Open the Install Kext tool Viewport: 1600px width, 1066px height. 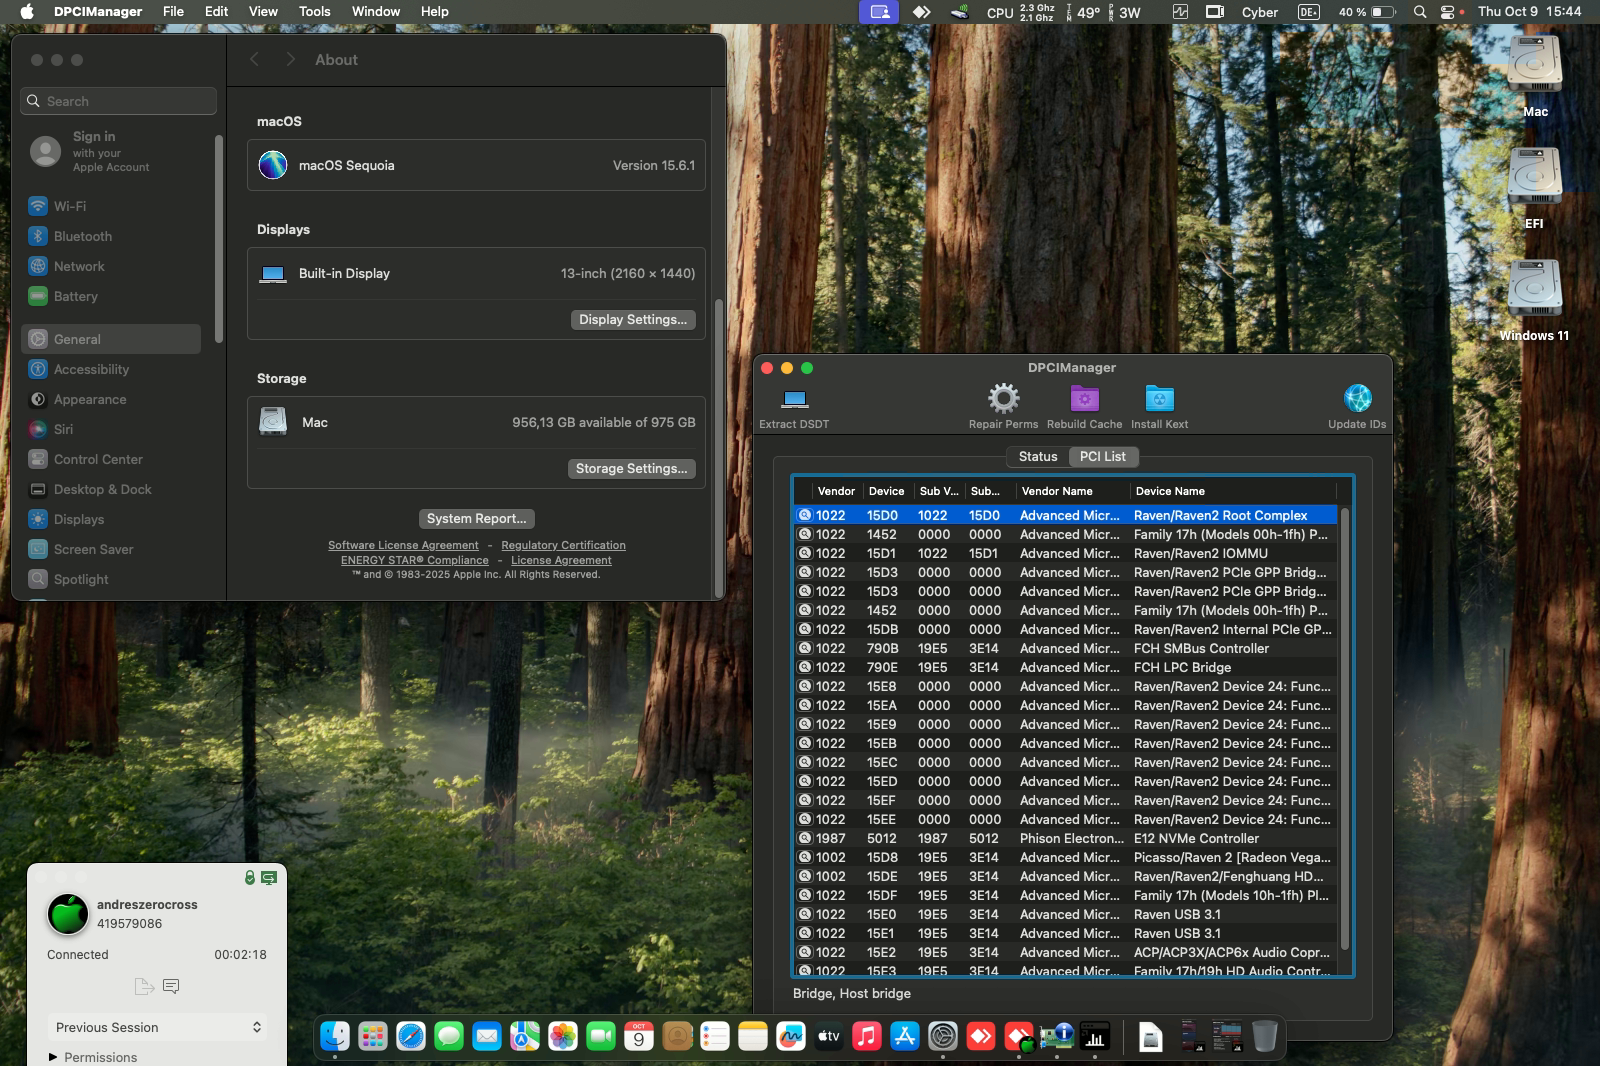pos(1159,399)
